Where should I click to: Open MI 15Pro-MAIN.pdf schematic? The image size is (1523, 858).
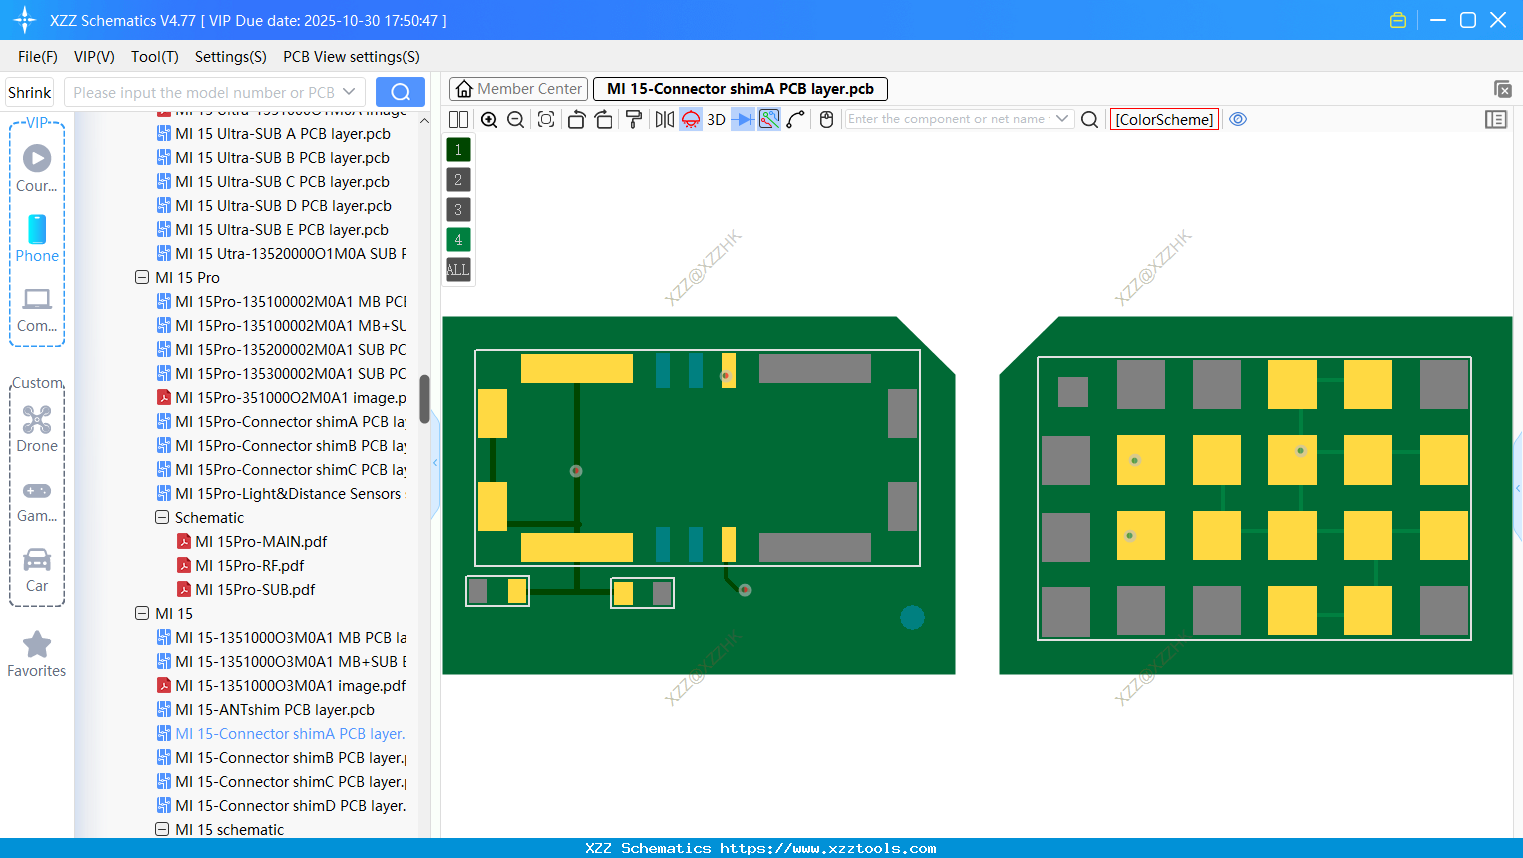[261, 541]
